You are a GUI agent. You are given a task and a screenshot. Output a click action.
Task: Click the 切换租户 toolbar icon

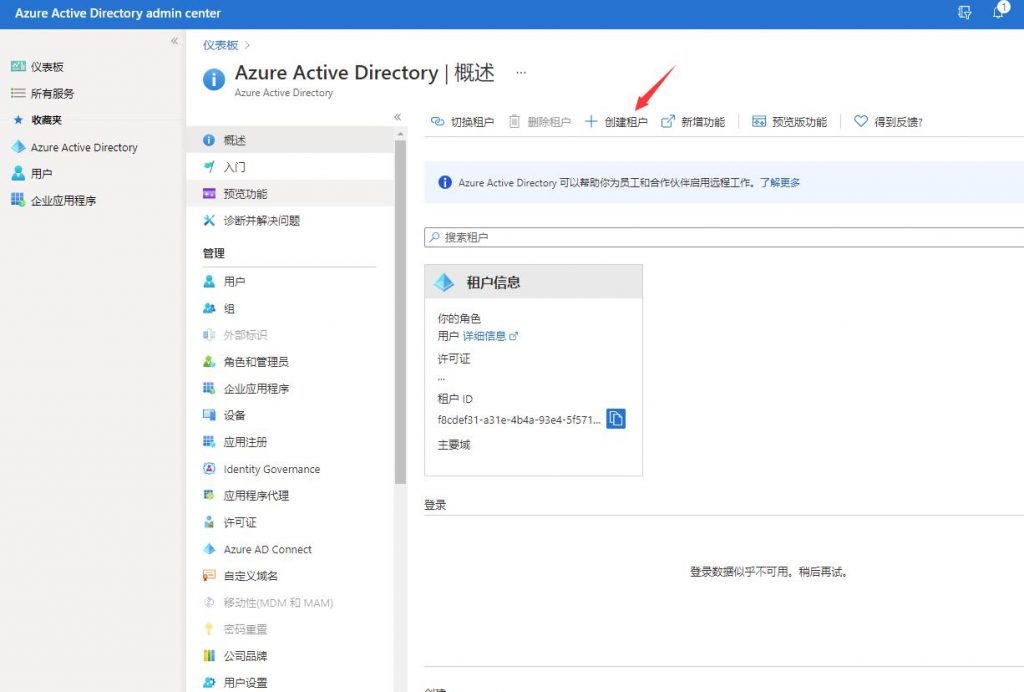tap(438, 121)
